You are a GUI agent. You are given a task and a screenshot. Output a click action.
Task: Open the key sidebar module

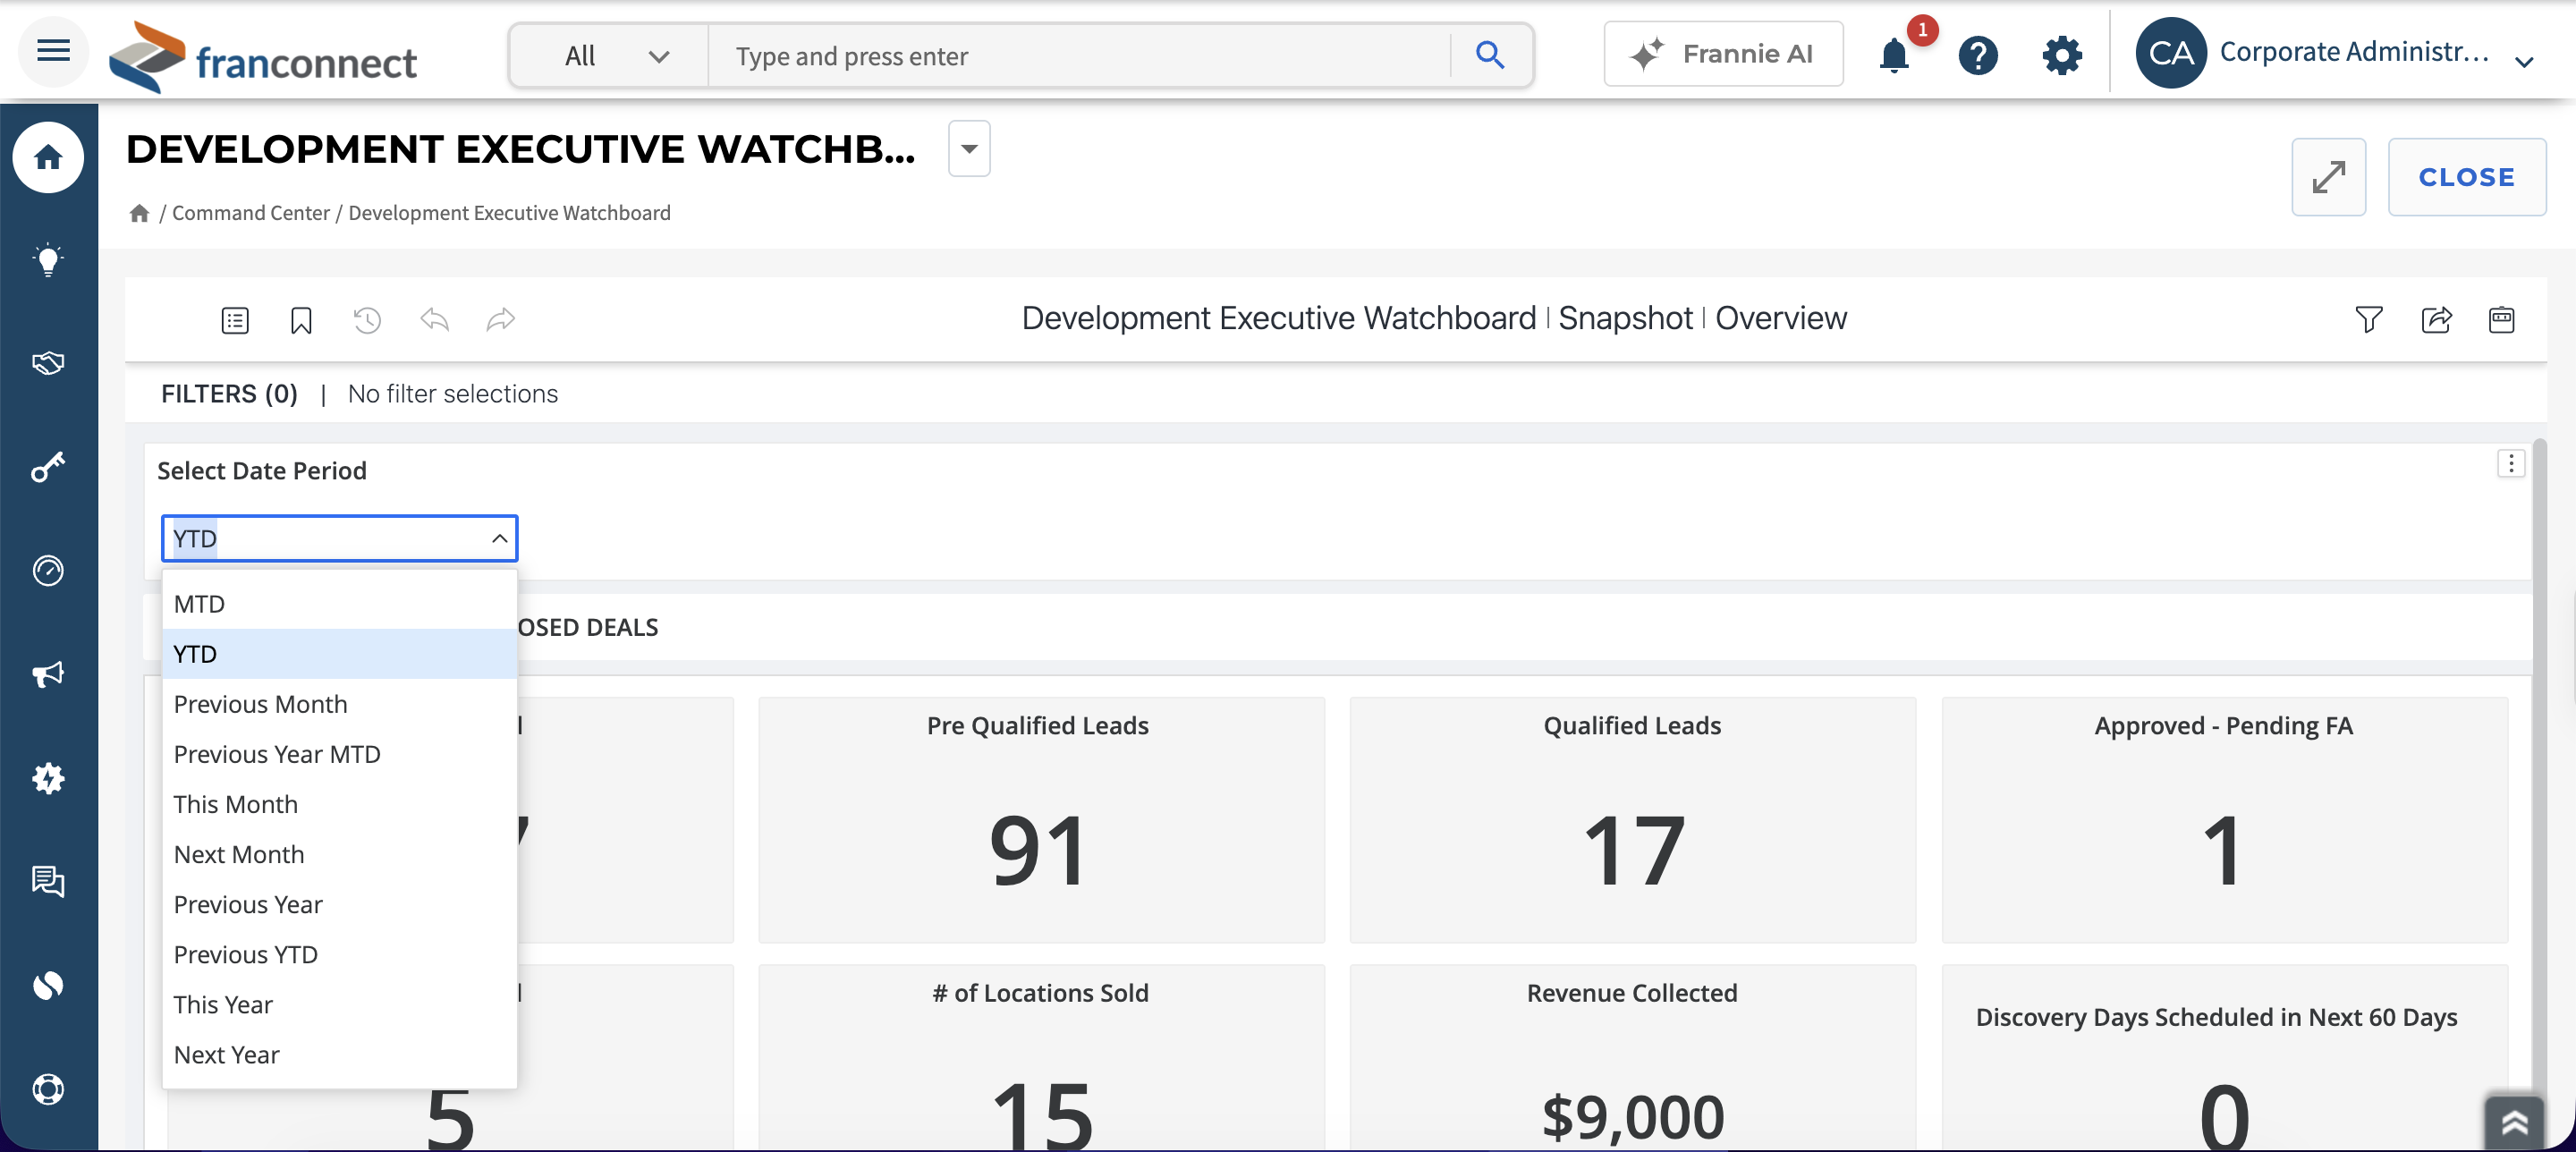(48, 467)
